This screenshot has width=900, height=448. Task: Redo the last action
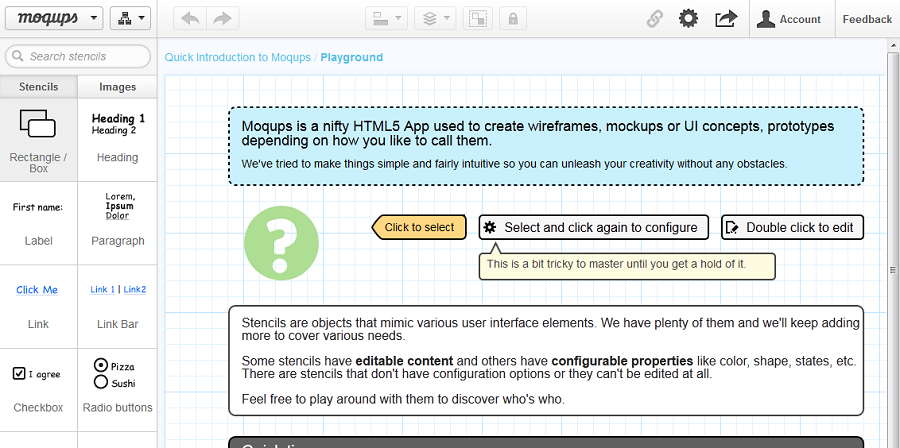pos(223,18)
